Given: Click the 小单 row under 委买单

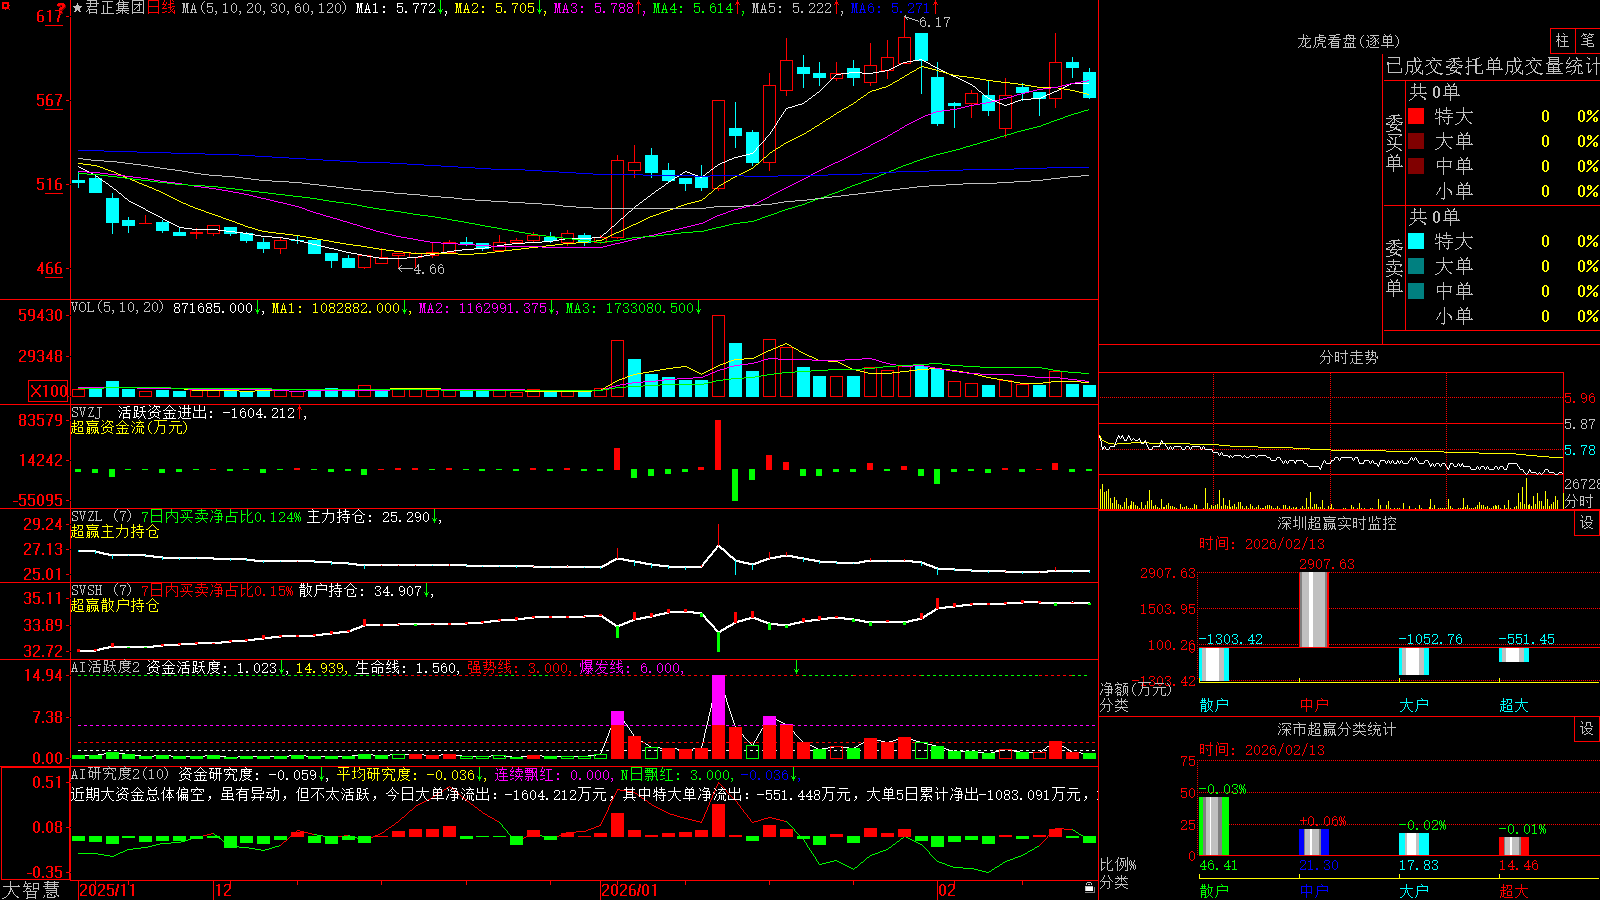Looking at the screenshot, I should (1502, 191).
